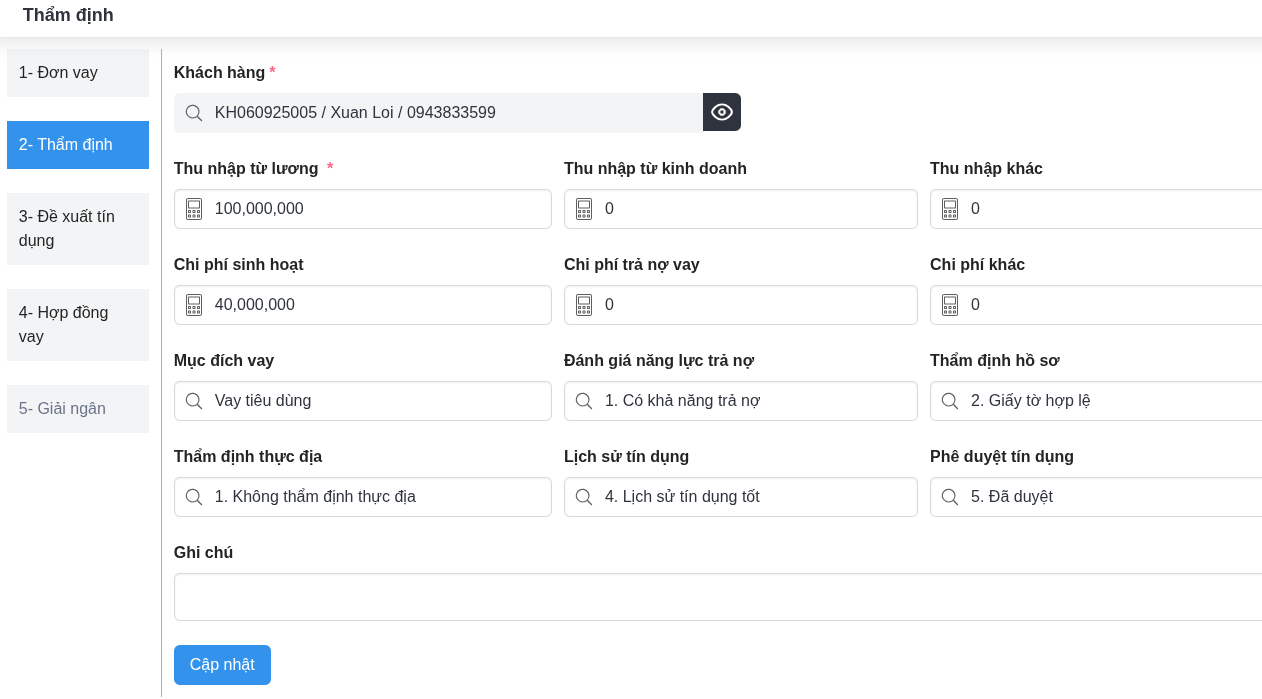Image resolution: width=1262 pixels, height=699 pixels.
Task: Select the 5- Giải ngân step
Action: point(78,409)
